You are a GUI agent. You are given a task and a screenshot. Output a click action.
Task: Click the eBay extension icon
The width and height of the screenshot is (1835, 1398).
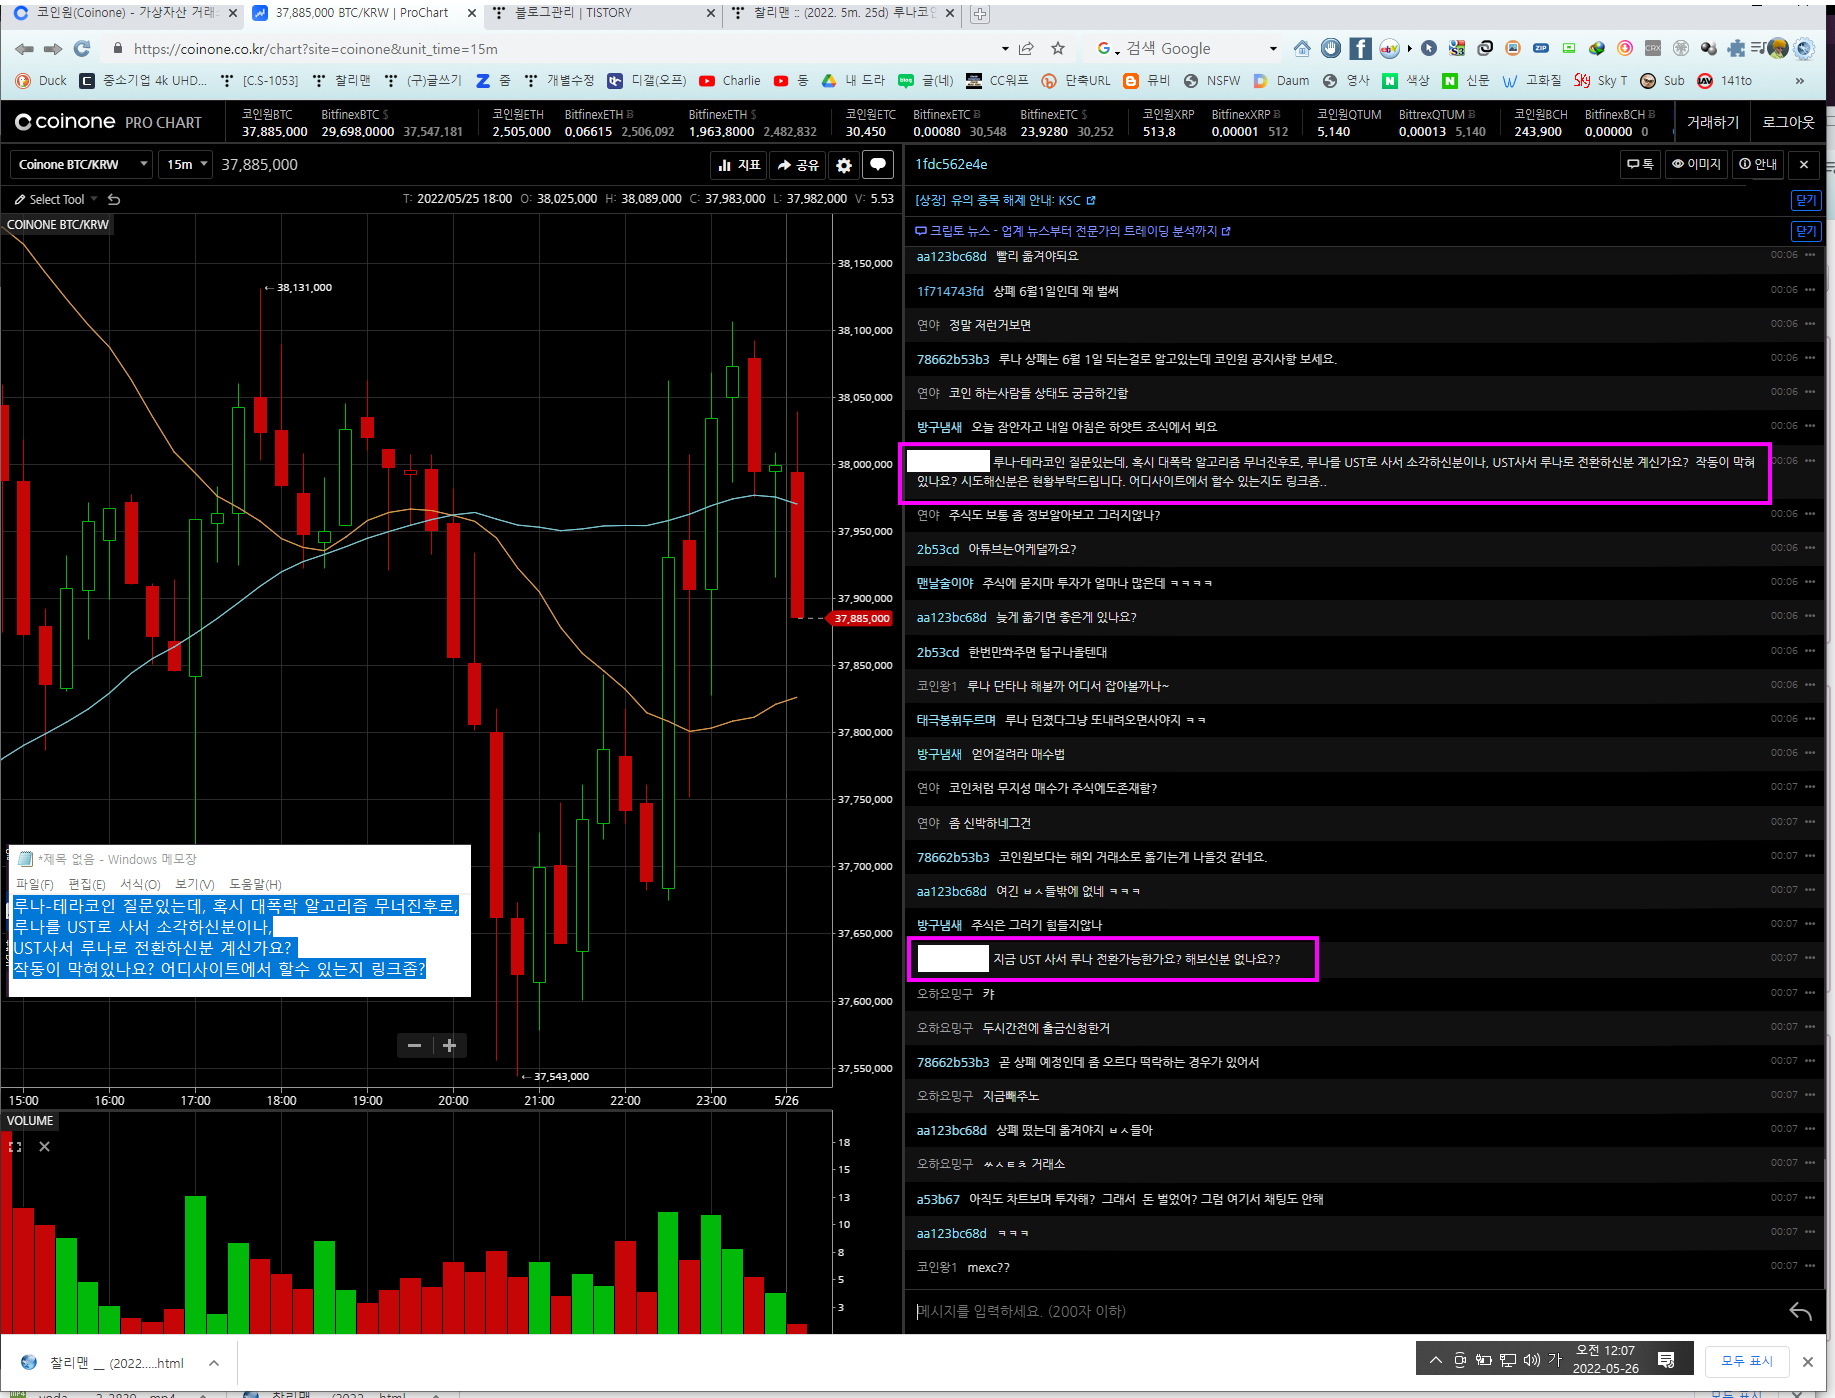click(x=1389, y=48)
